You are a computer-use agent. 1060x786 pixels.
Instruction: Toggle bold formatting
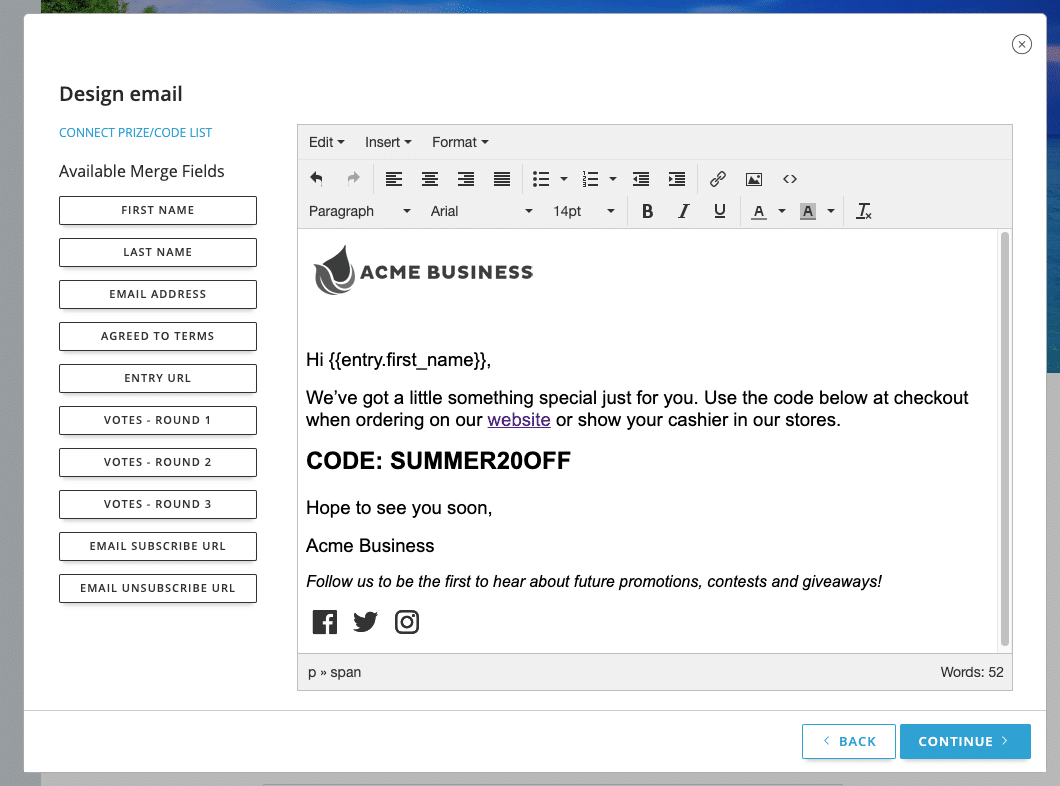coord(647,211)
